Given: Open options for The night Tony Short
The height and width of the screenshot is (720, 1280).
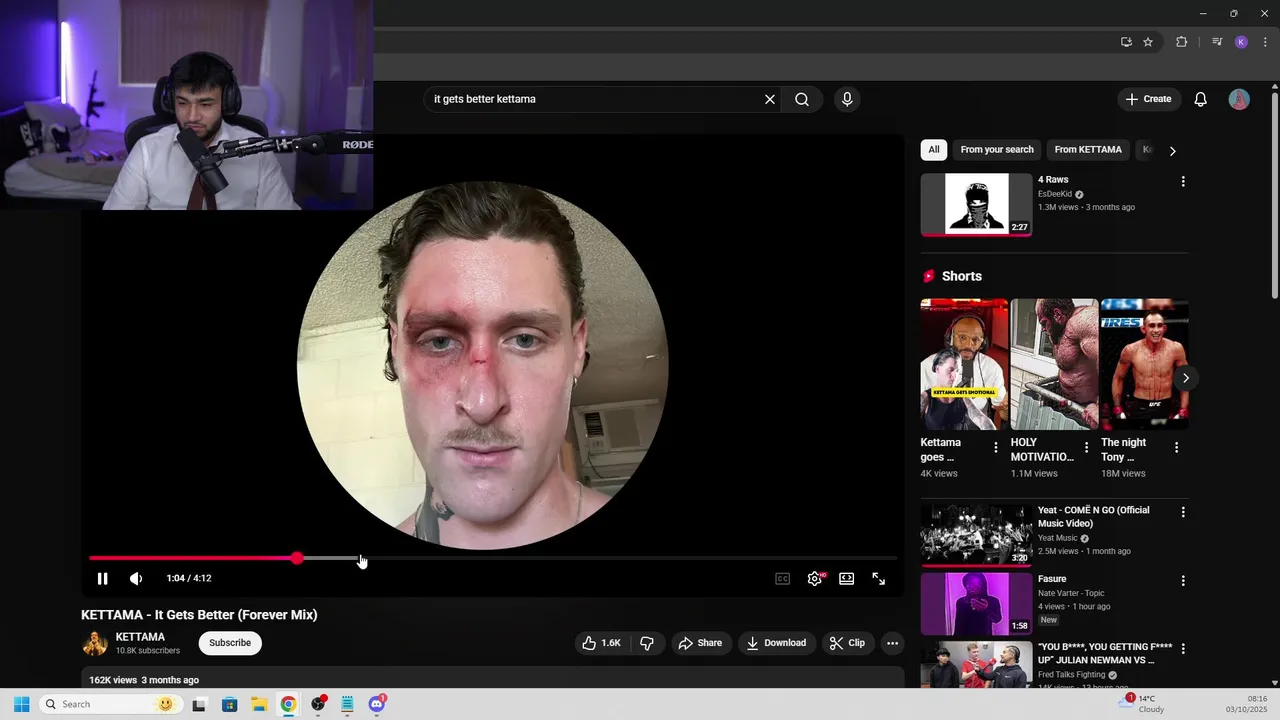Looking at the screenshot, I should click(1176, 447).
